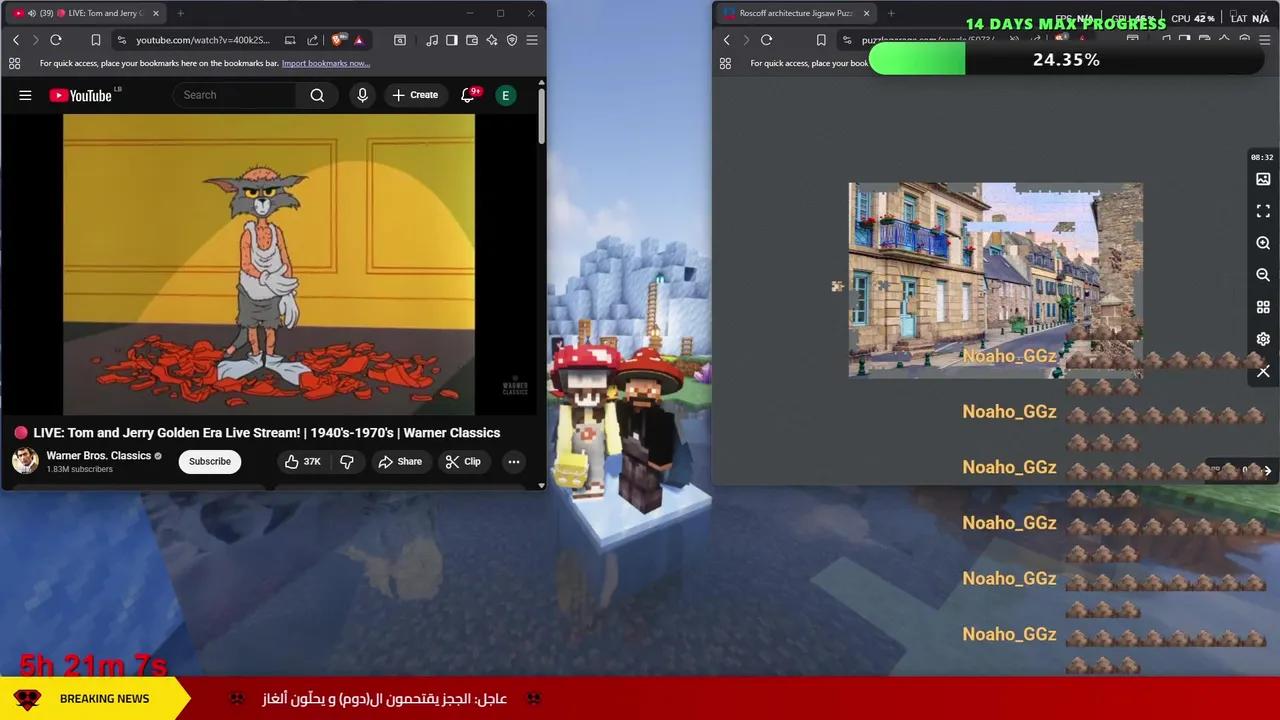Go forward in the YouTube browser window
The height and width of the screenshot is (720, 1280).
35,40
